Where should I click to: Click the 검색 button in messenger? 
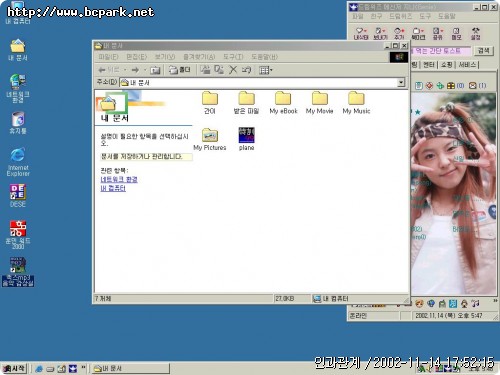[x=483, y=51]
